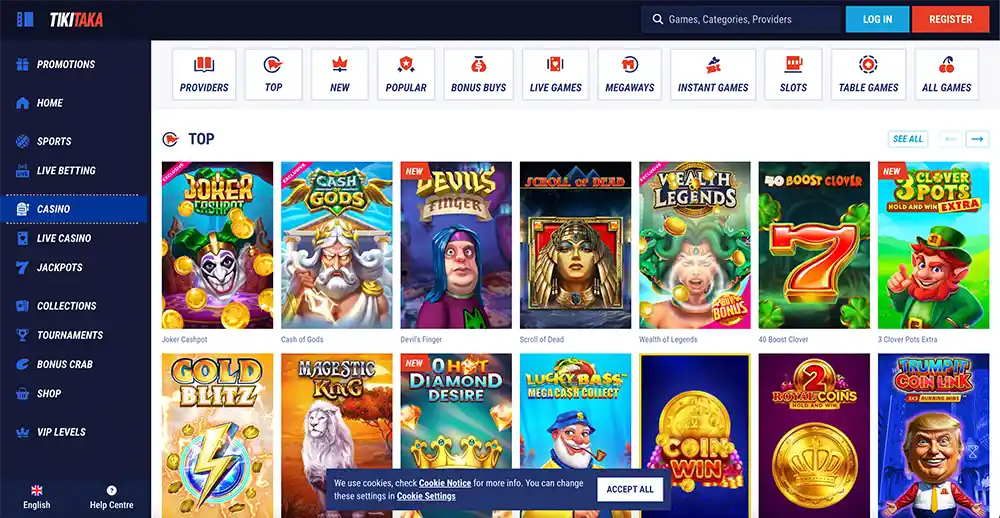Show previous Top games with left arrow

tap(950, 138)
